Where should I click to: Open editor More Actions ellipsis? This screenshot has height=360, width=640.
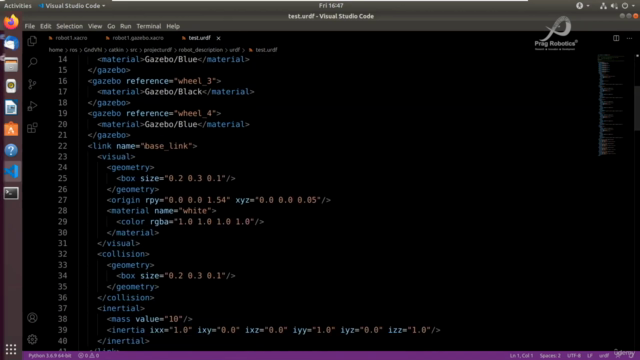[x=629, y=38]
